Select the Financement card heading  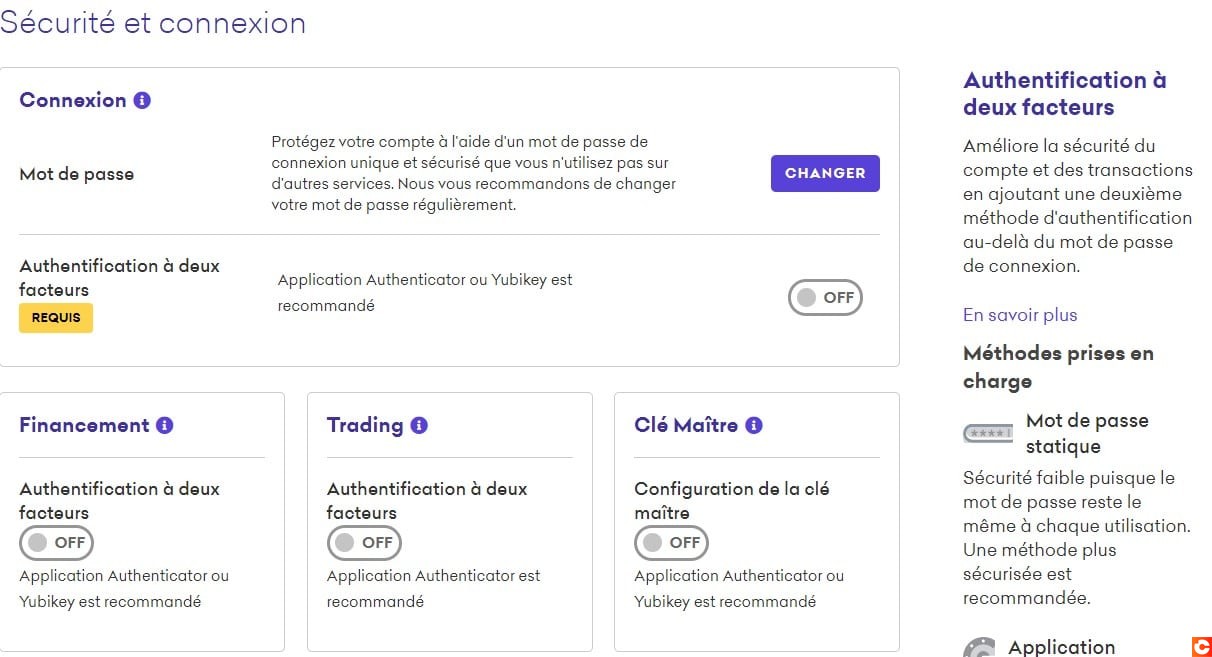click(84, 425)
